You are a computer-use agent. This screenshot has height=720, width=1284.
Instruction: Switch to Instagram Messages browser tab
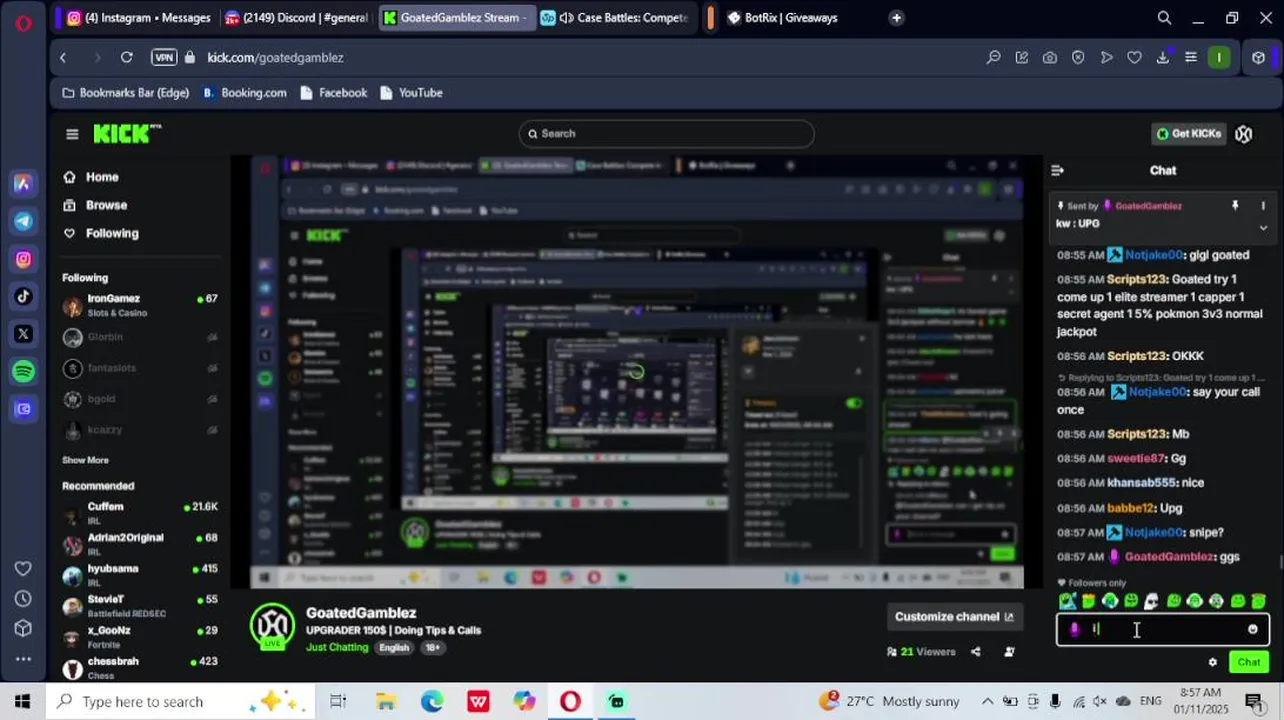coord(138,17)
